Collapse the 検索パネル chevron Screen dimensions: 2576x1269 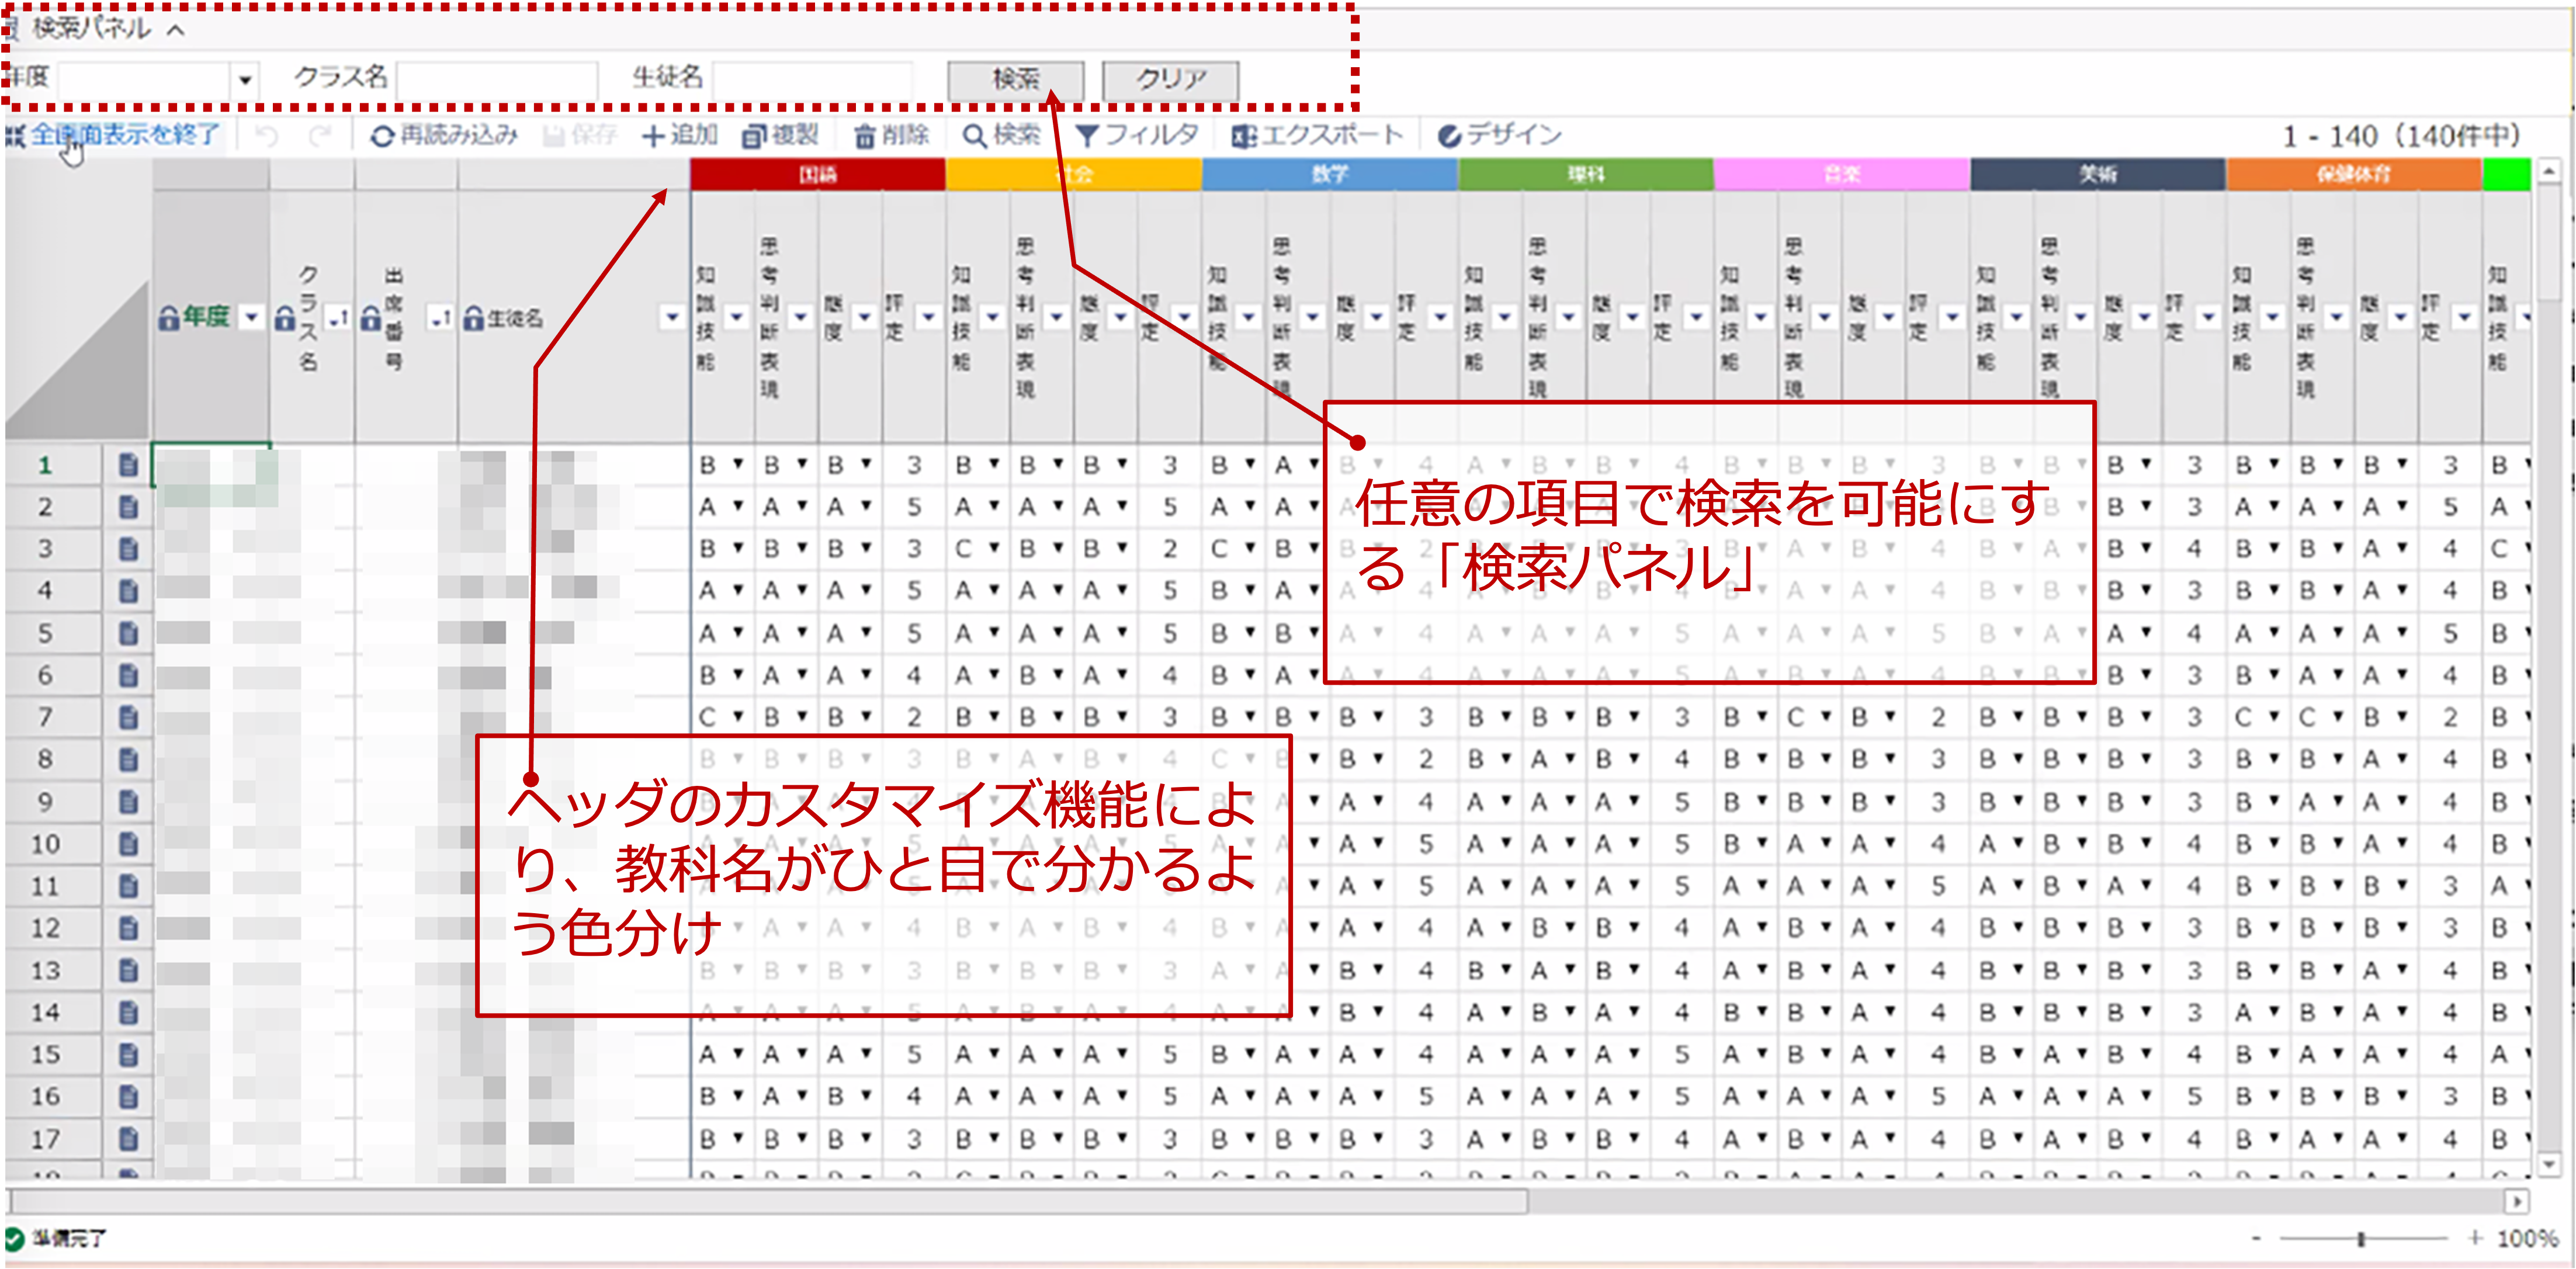click(x=176, y=30)
